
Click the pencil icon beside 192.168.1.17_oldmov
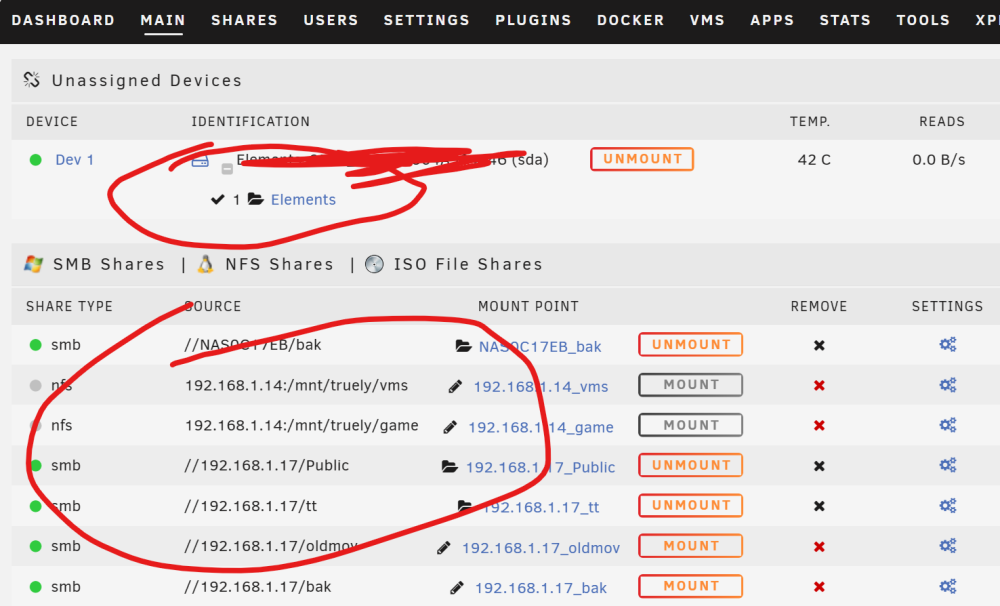tap(444, 547)
